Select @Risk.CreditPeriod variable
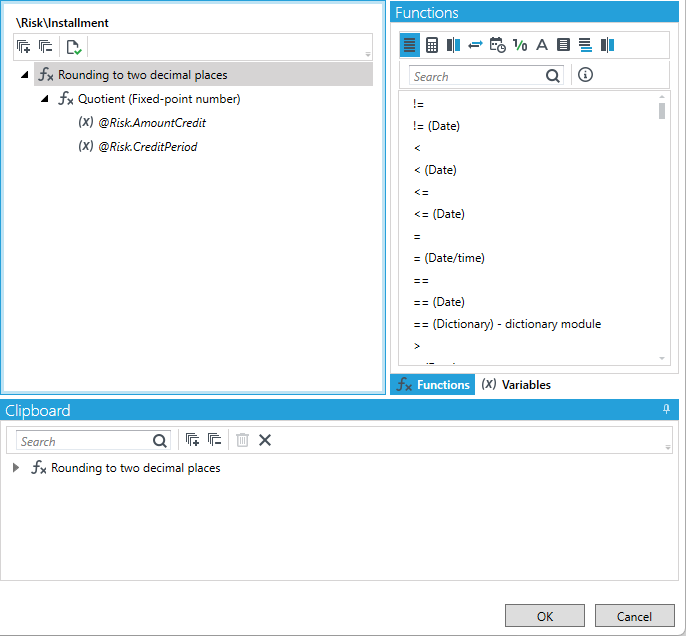The image size is (686, 636). coord(148,147)
